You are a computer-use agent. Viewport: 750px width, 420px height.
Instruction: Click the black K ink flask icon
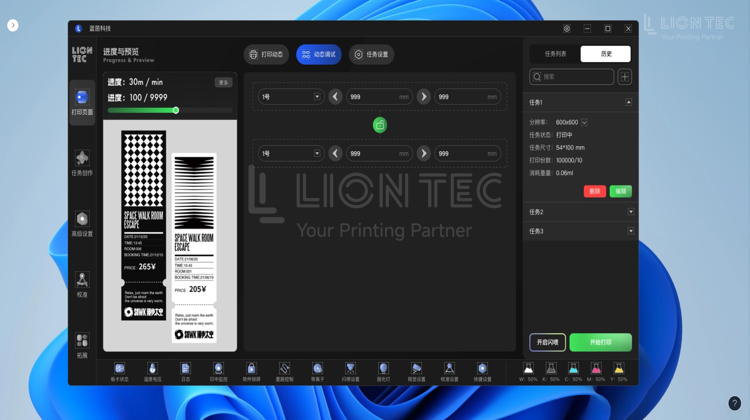coord(551,368)
